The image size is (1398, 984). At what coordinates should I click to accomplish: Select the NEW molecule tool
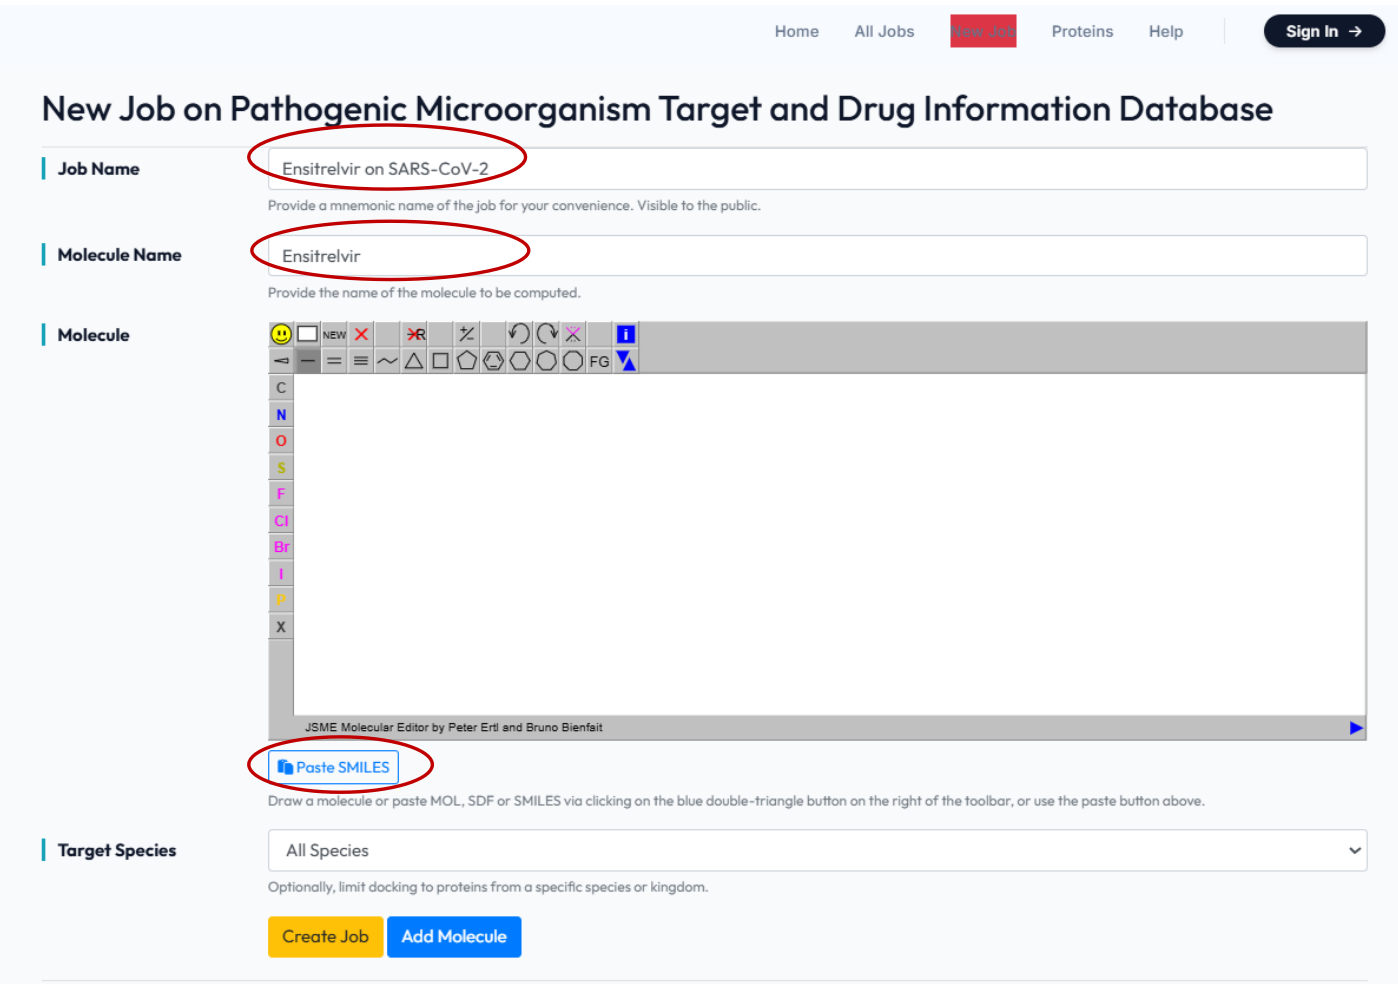(334, 334)
